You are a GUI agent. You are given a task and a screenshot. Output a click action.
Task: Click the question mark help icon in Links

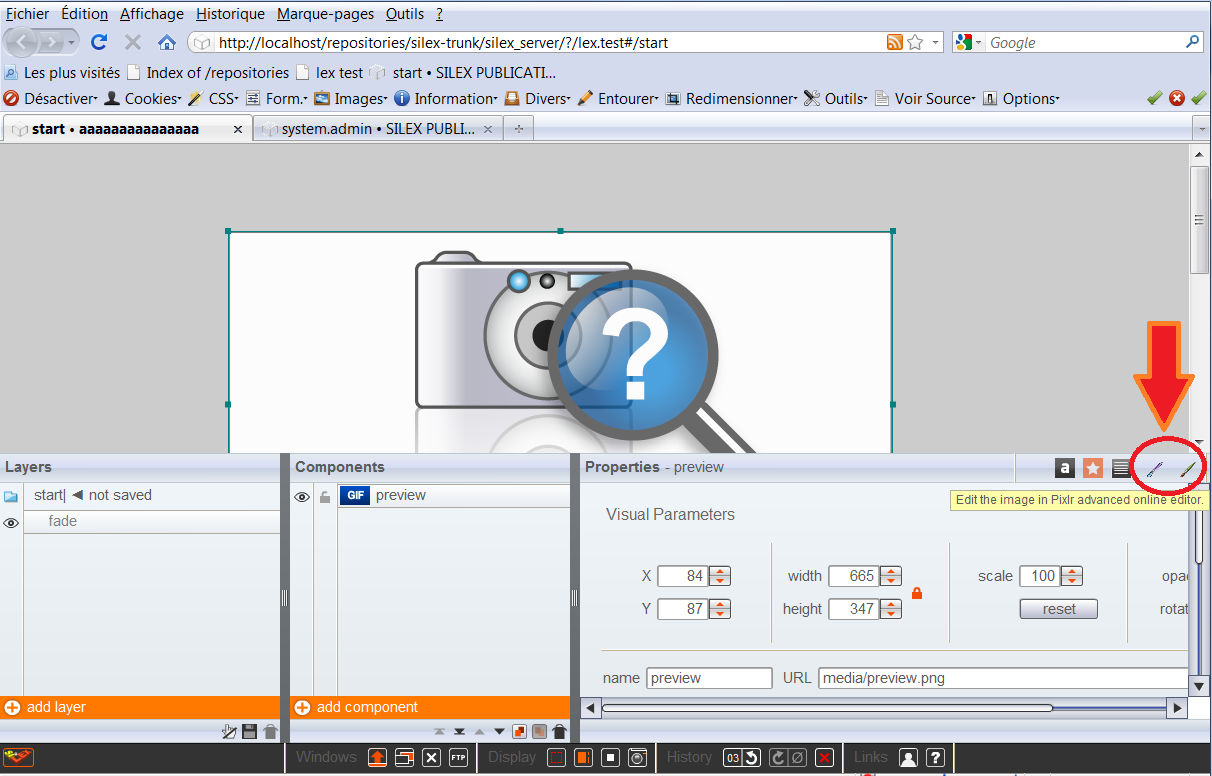tap(935, 757)
